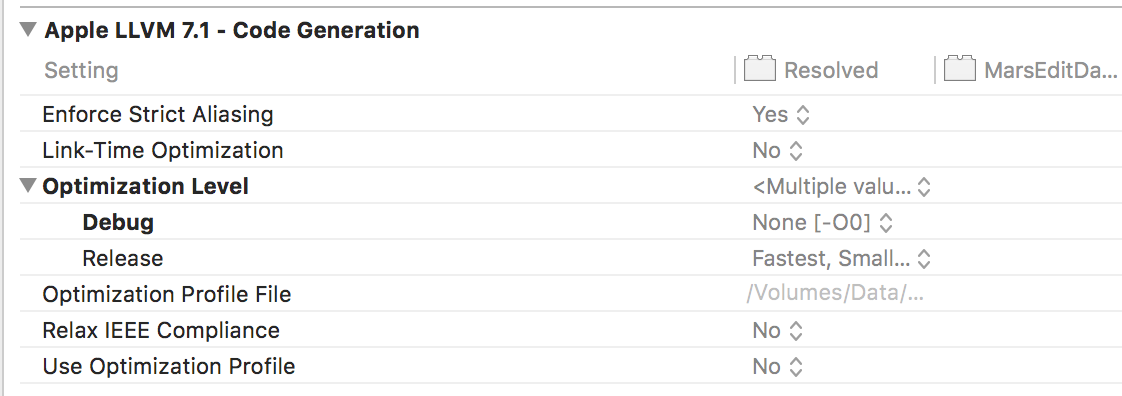Click the Setting column header
The image size is (1122, 396).
point(81,70)
